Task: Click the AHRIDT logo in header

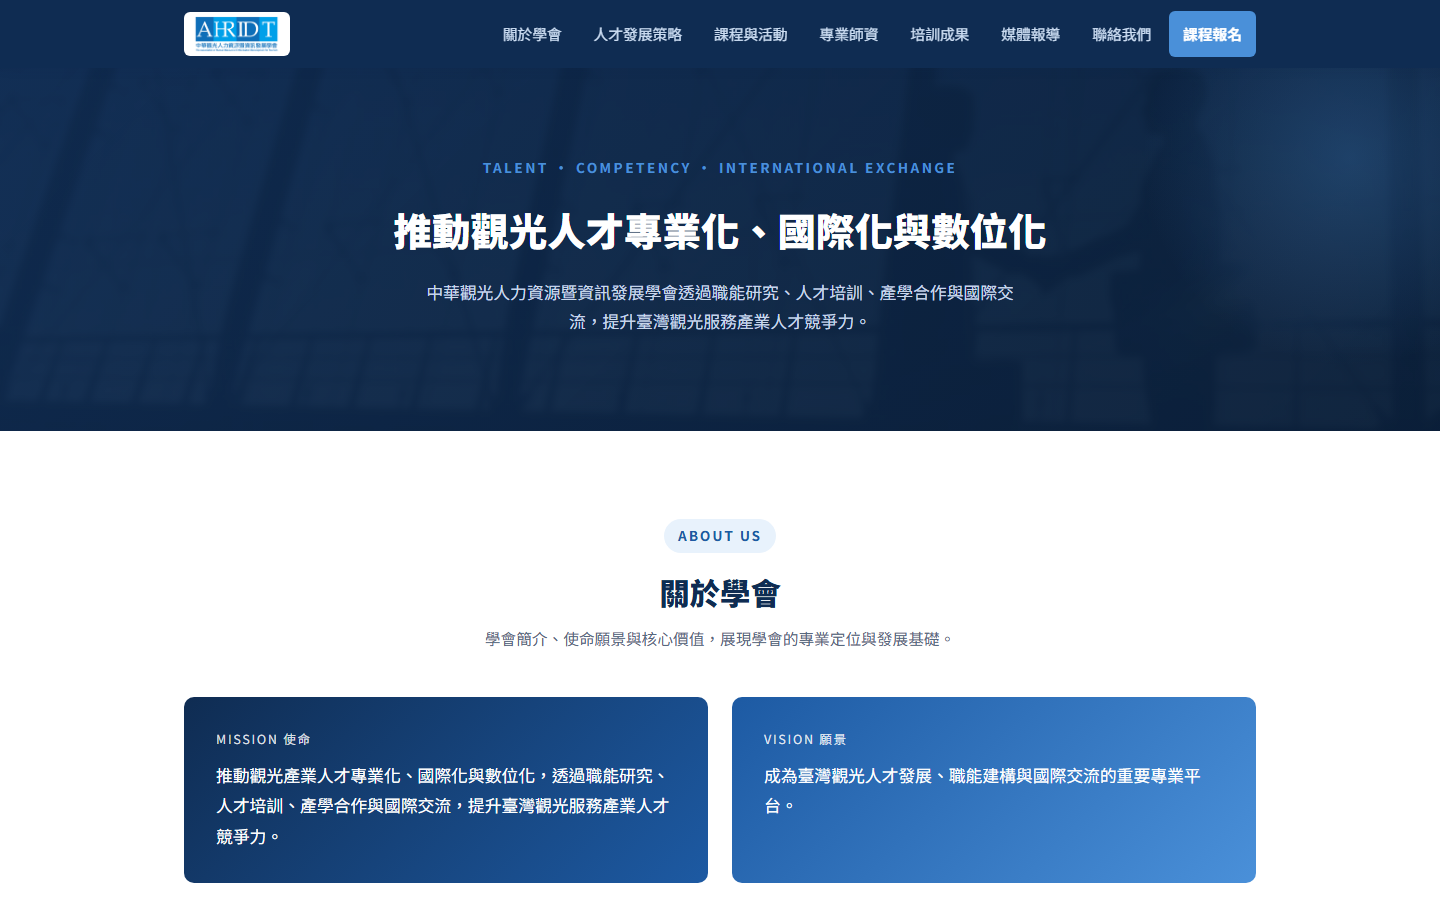Action: [x=237, y=34]
